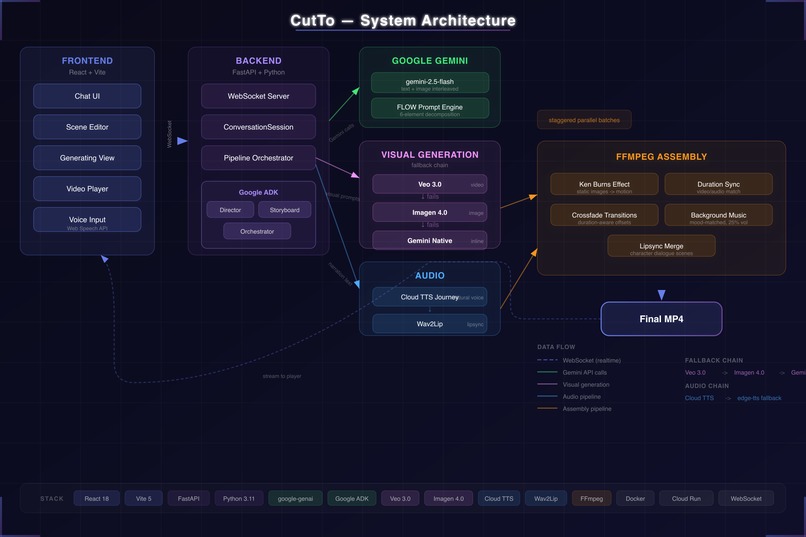This screenshot has width=806, height=537.
Task: Select the Docker stack chip
Action: [635, 498]
